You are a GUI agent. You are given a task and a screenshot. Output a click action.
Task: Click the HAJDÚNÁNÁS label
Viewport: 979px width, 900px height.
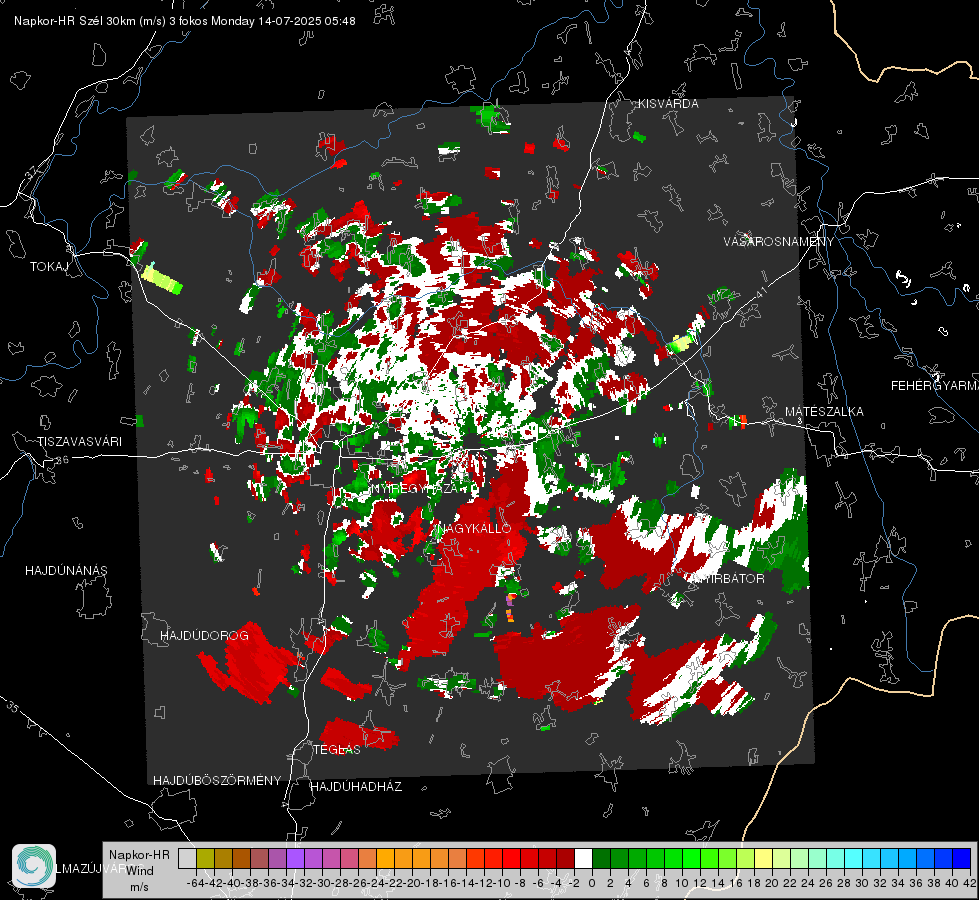coord(66,571)
